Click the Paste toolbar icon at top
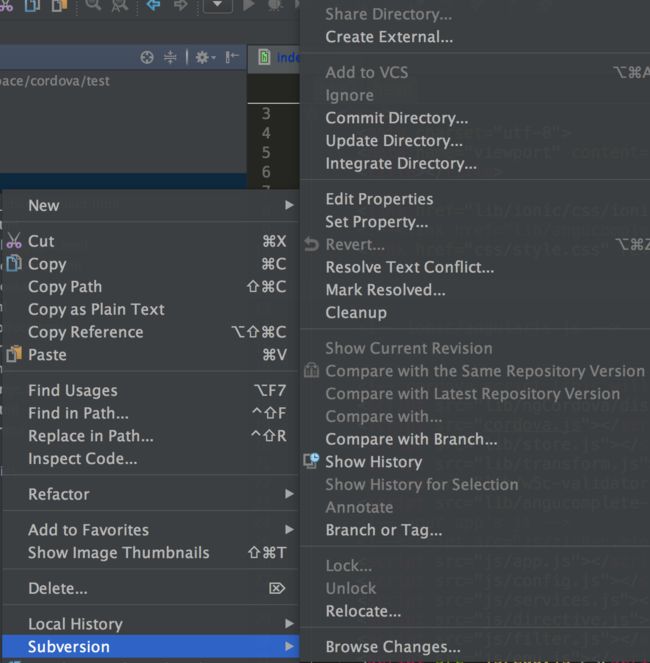The height and width of the screenshot is (663, 650). (x=59, y=5)
